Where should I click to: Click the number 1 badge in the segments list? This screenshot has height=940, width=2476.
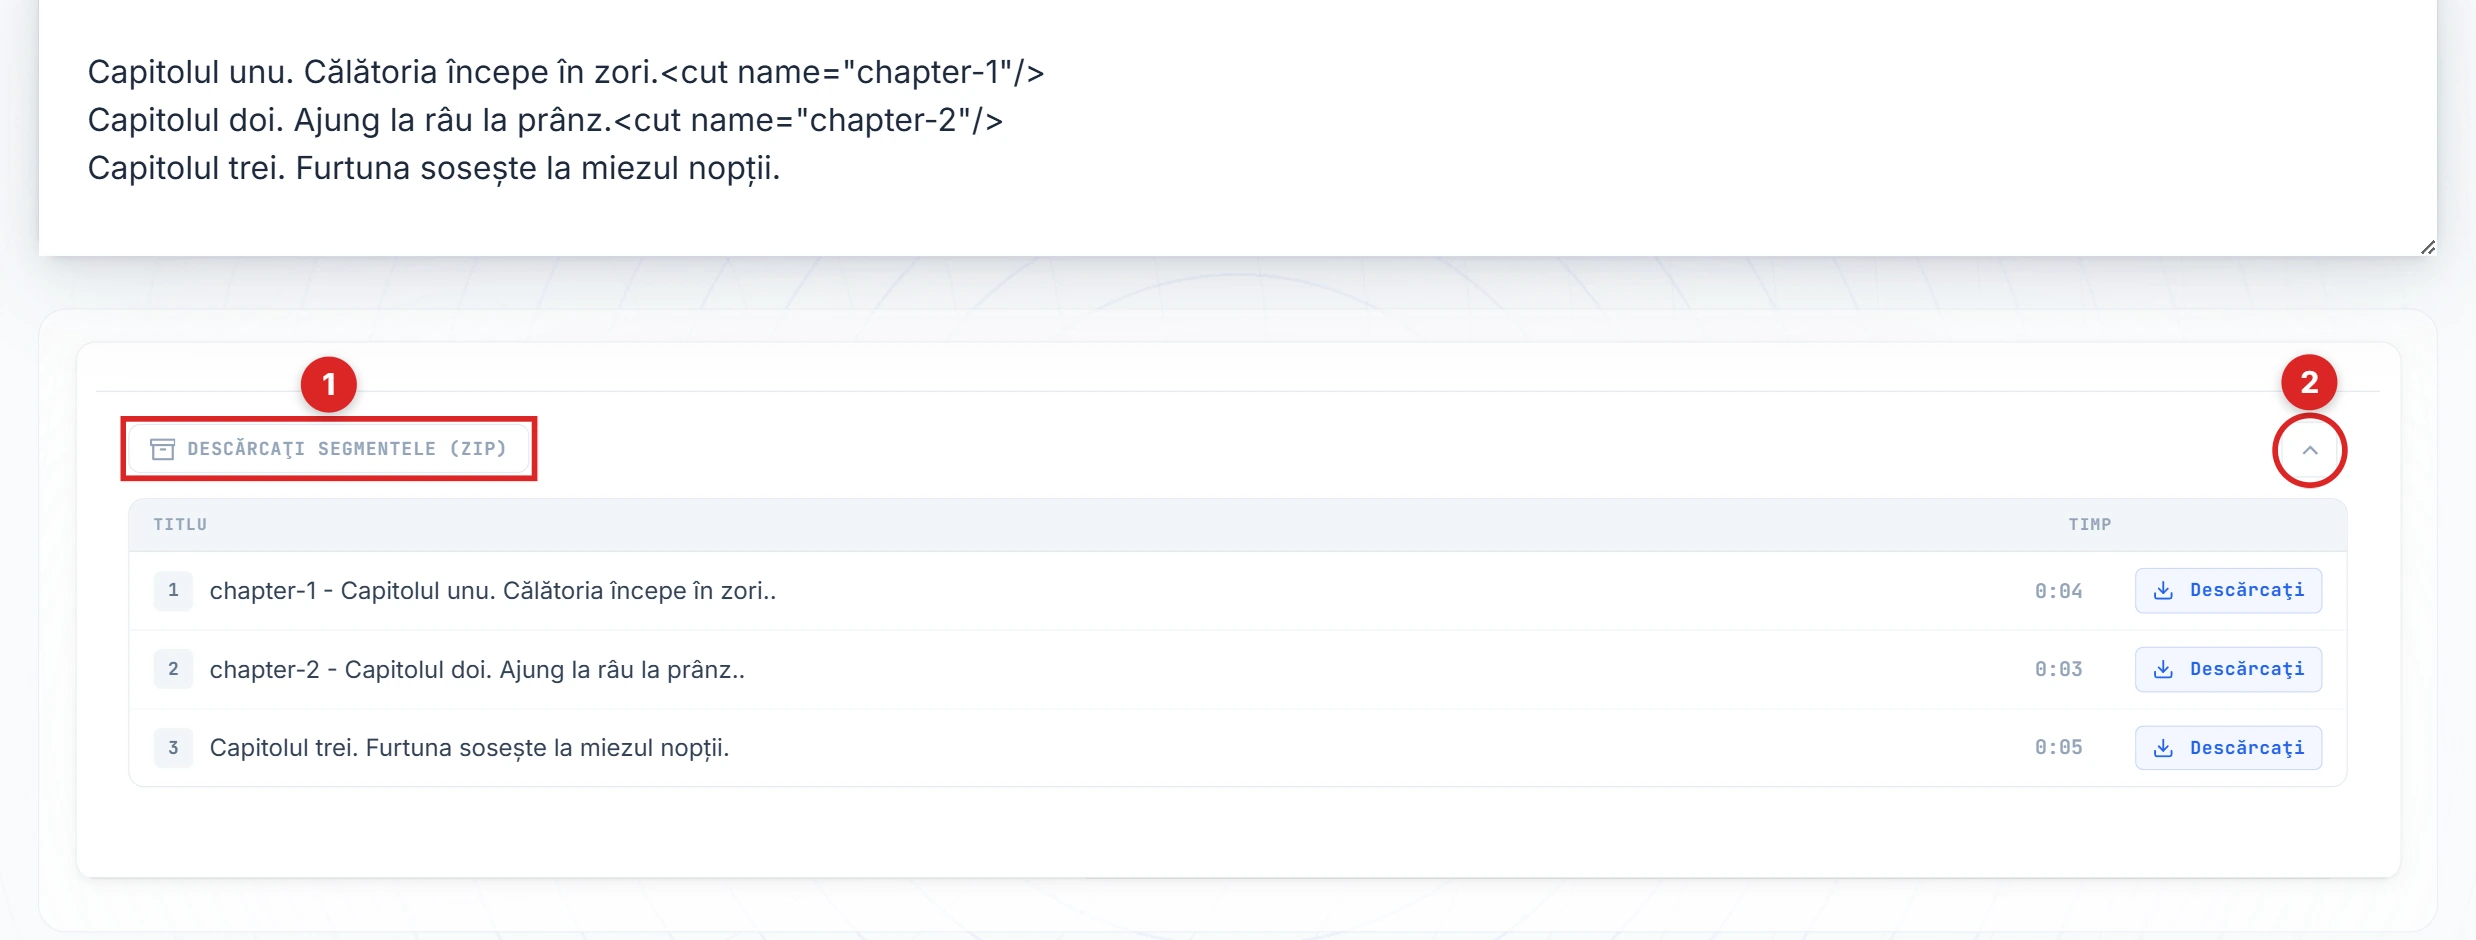click(173, 590)
